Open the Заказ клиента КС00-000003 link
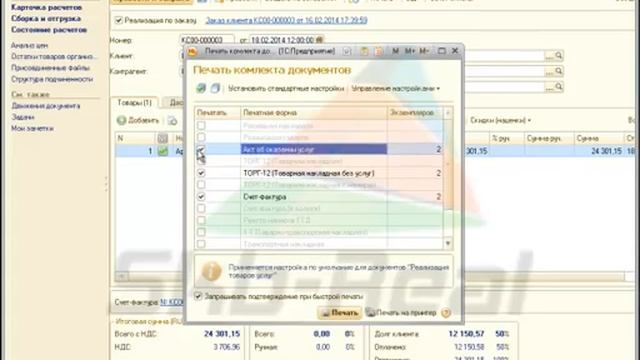 (x=286, y=20)
